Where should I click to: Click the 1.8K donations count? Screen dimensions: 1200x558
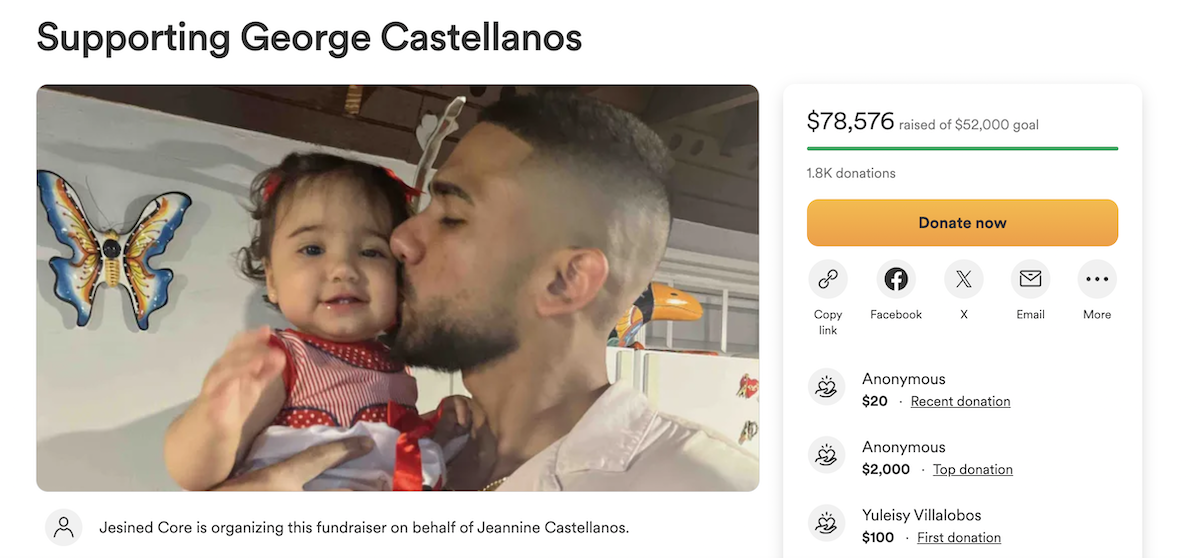coord(851,173)
